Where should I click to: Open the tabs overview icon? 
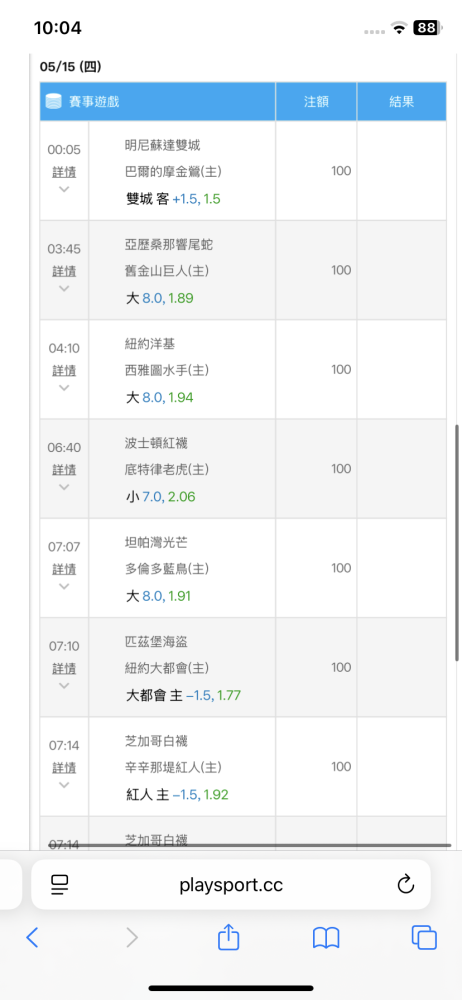[424, 937]
